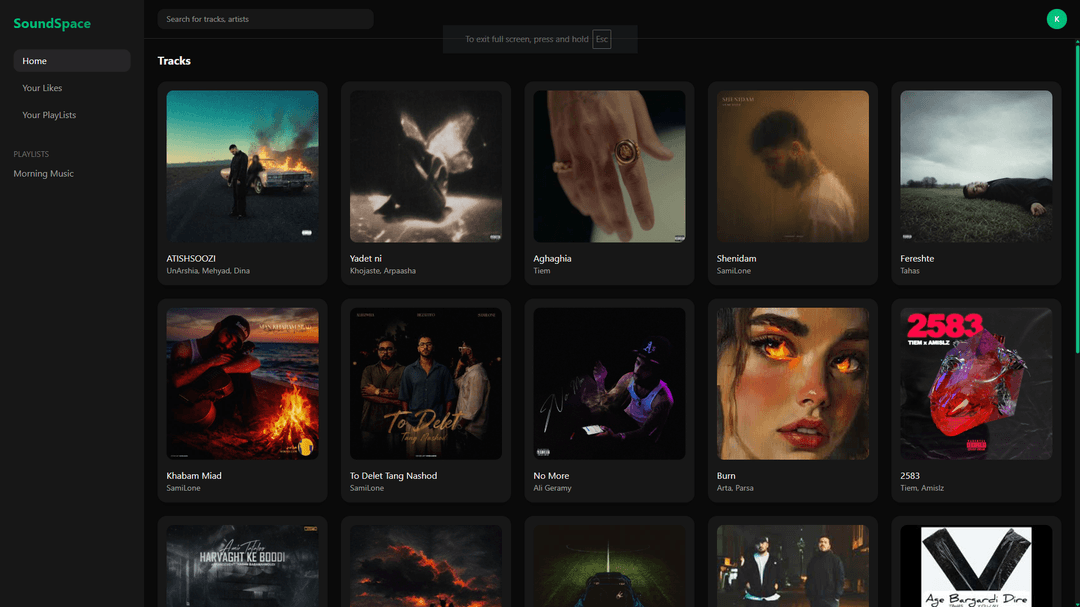The height and width of the screenshot is (607, 1080).
Task: Click artist text Tiem, Amislz
Action: [922, 488]
